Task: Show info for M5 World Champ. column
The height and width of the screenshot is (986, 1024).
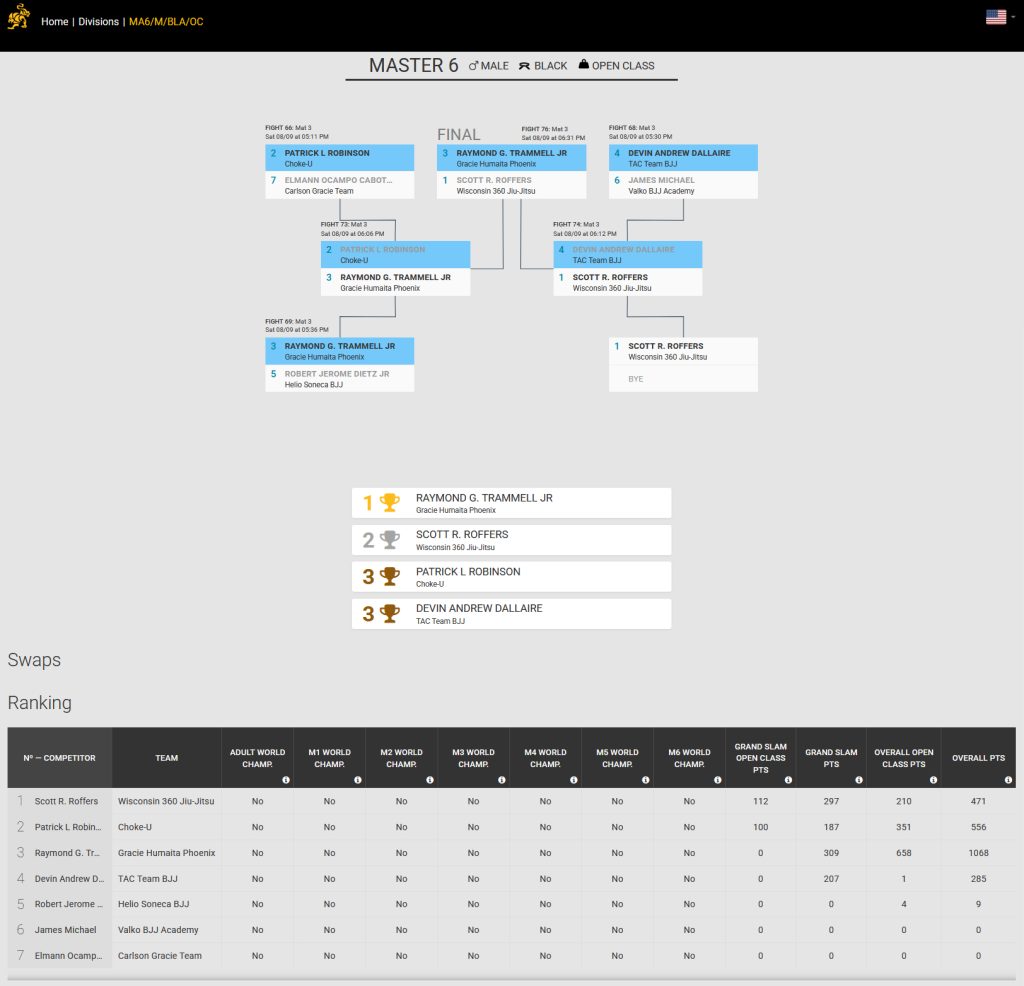Action: 645,780
